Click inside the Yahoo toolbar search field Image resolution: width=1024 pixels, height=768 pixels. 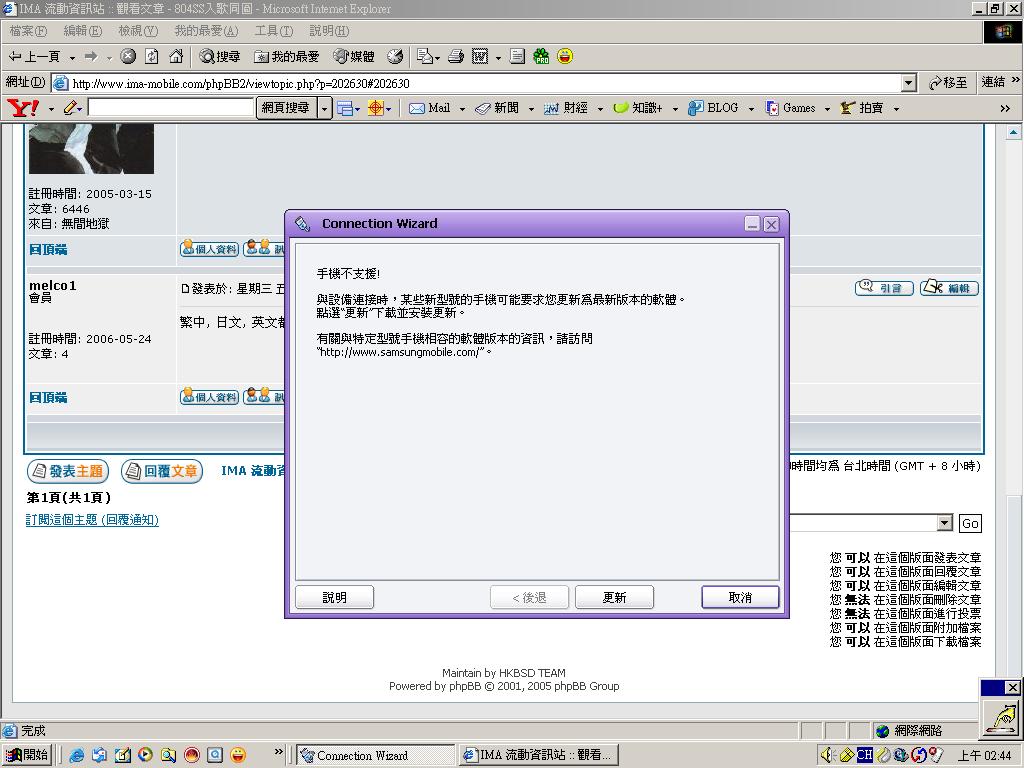(x=170, y=107)
